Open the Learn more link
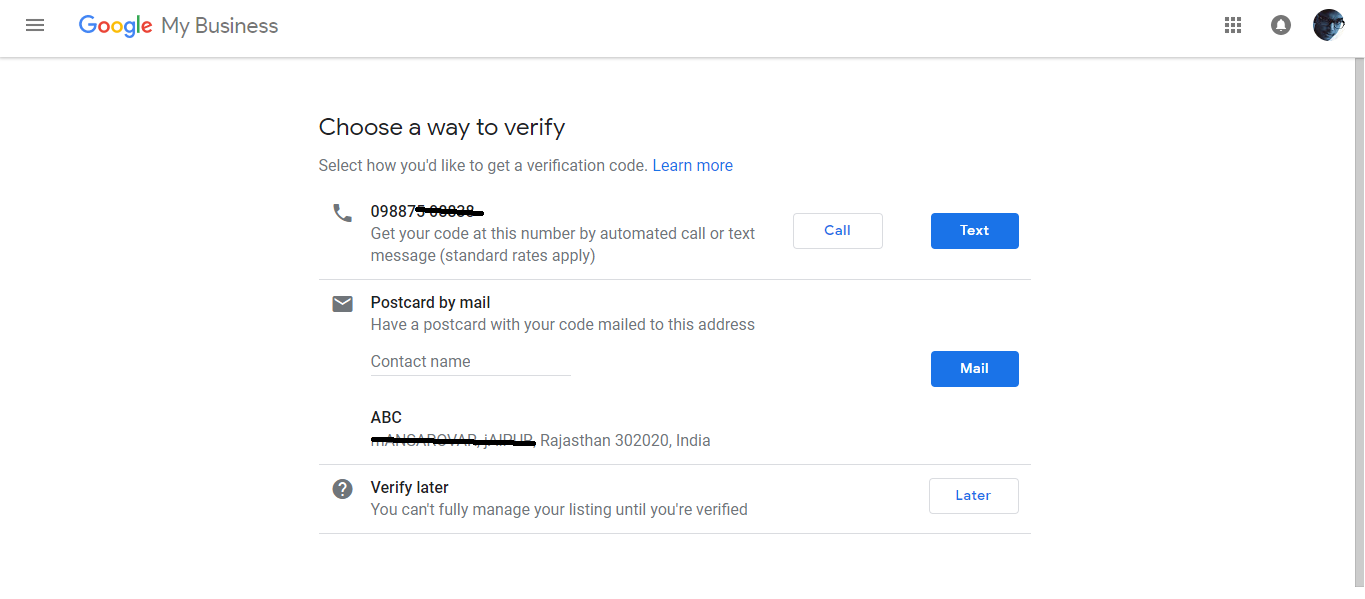 point(693,166)
